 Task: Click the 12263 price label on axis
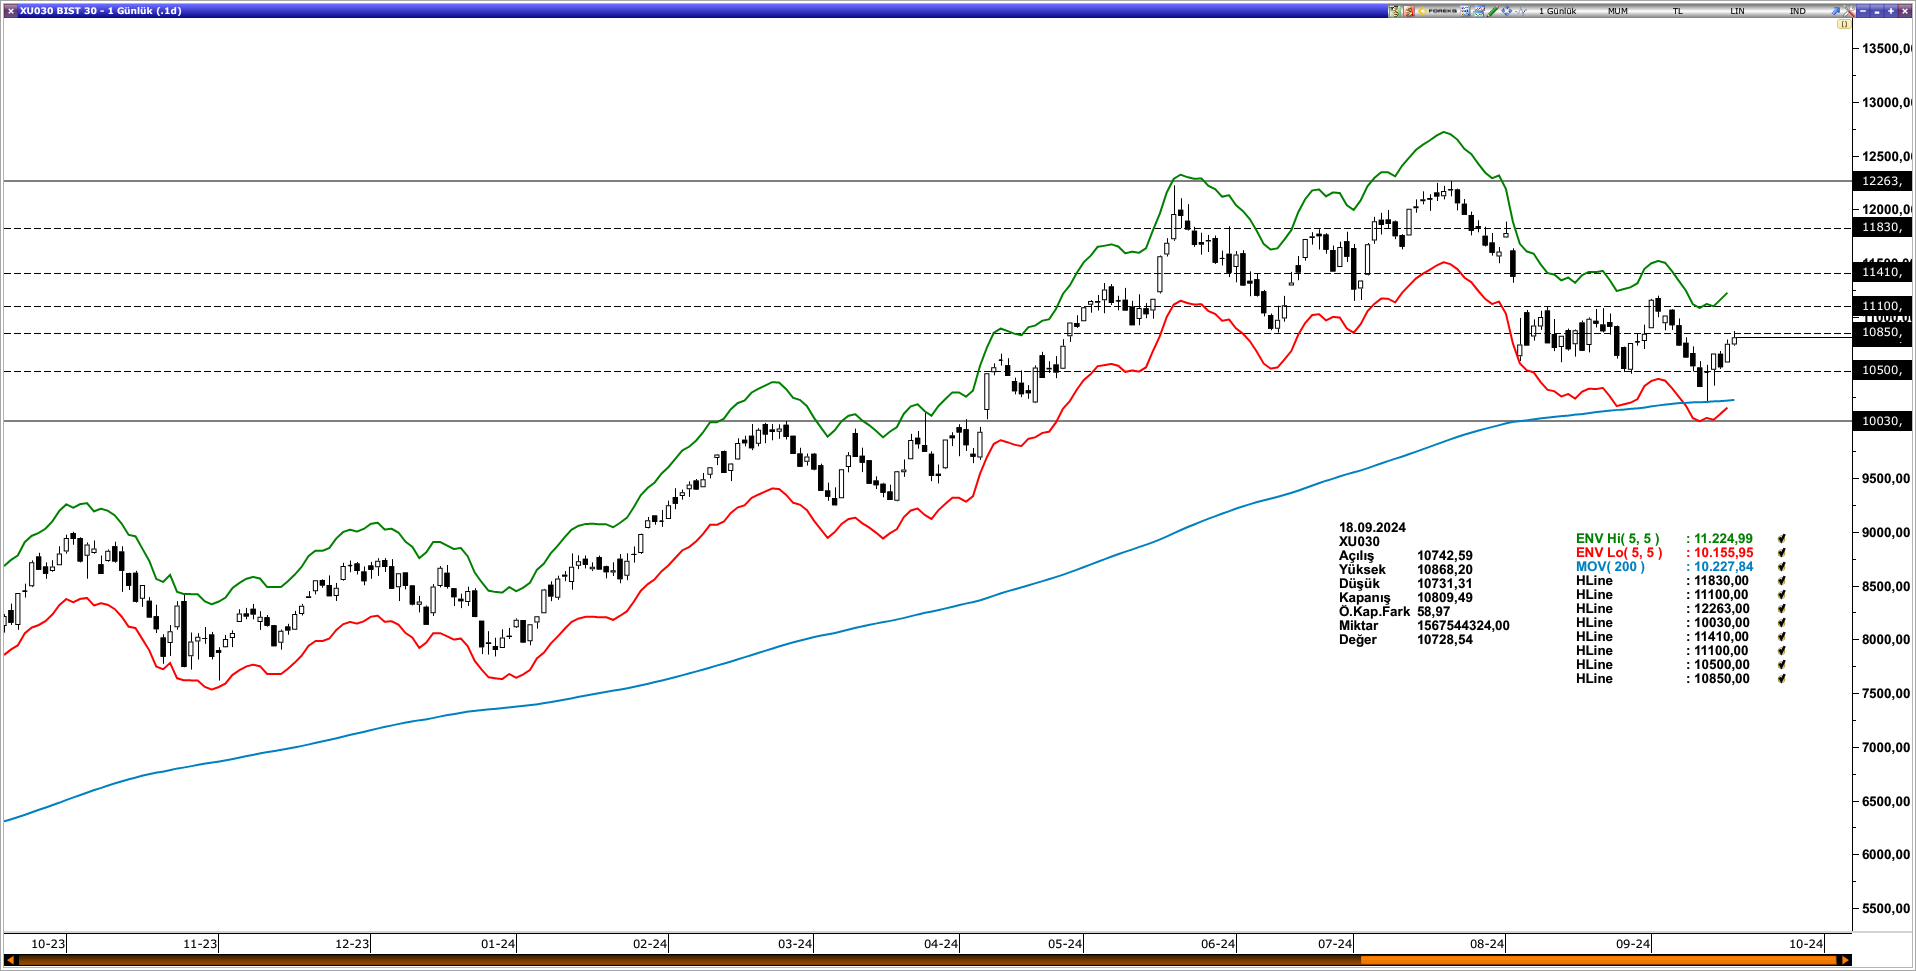1881,181
